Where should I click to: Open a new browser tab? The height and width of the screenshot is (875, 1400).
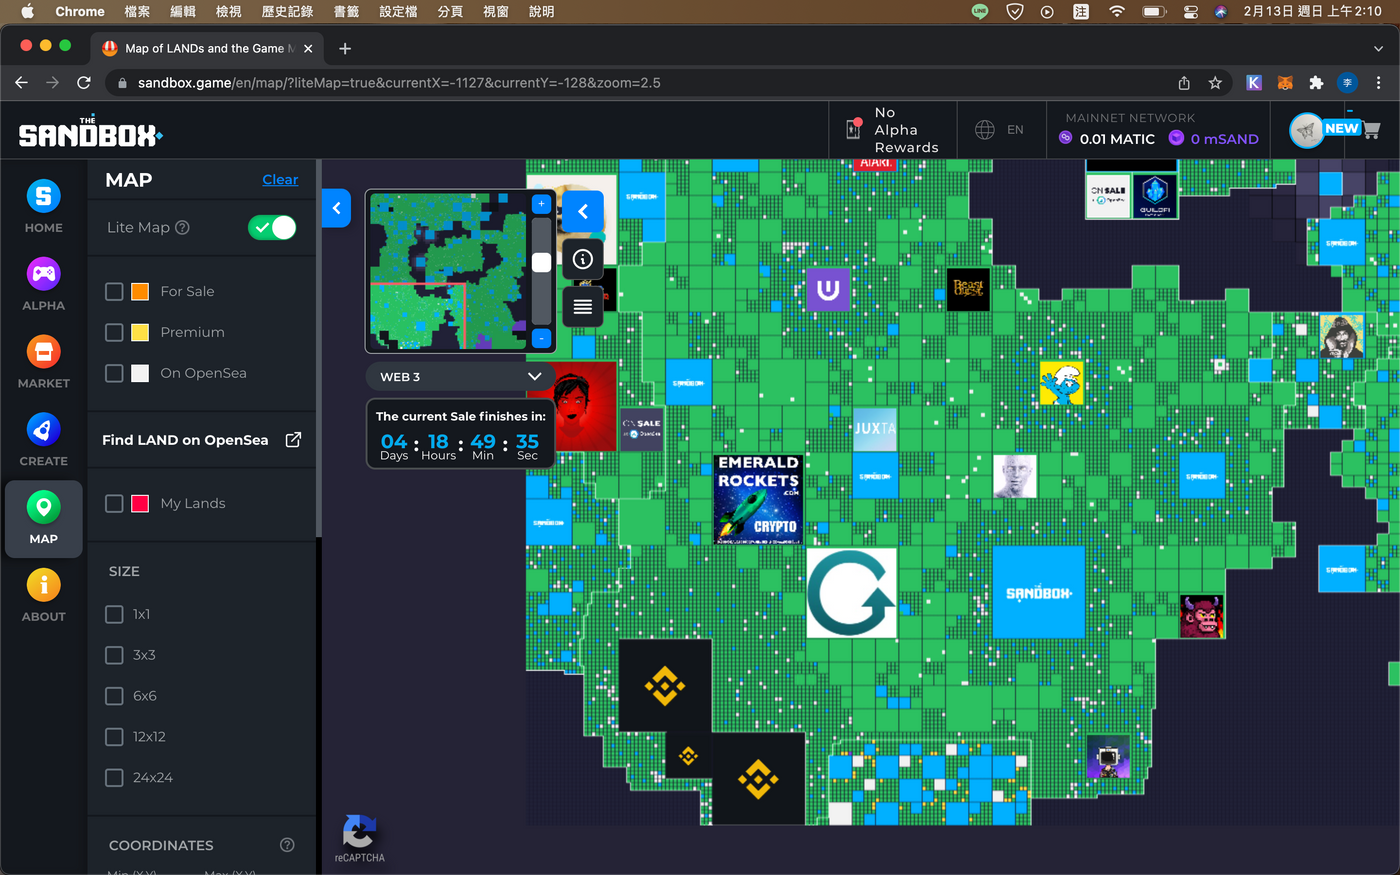345,48
